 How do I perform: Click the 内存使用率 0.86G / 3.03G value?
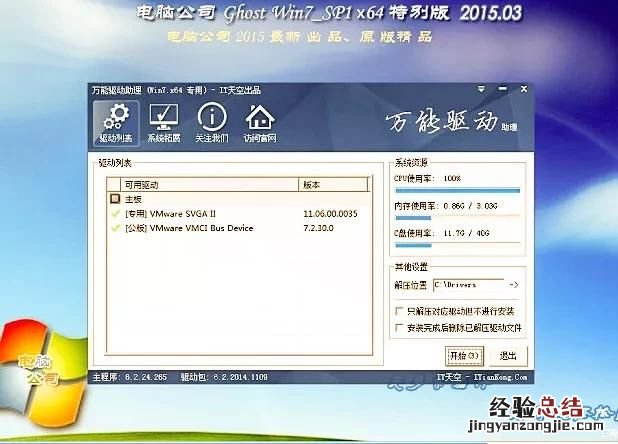[x=470, y=206]
